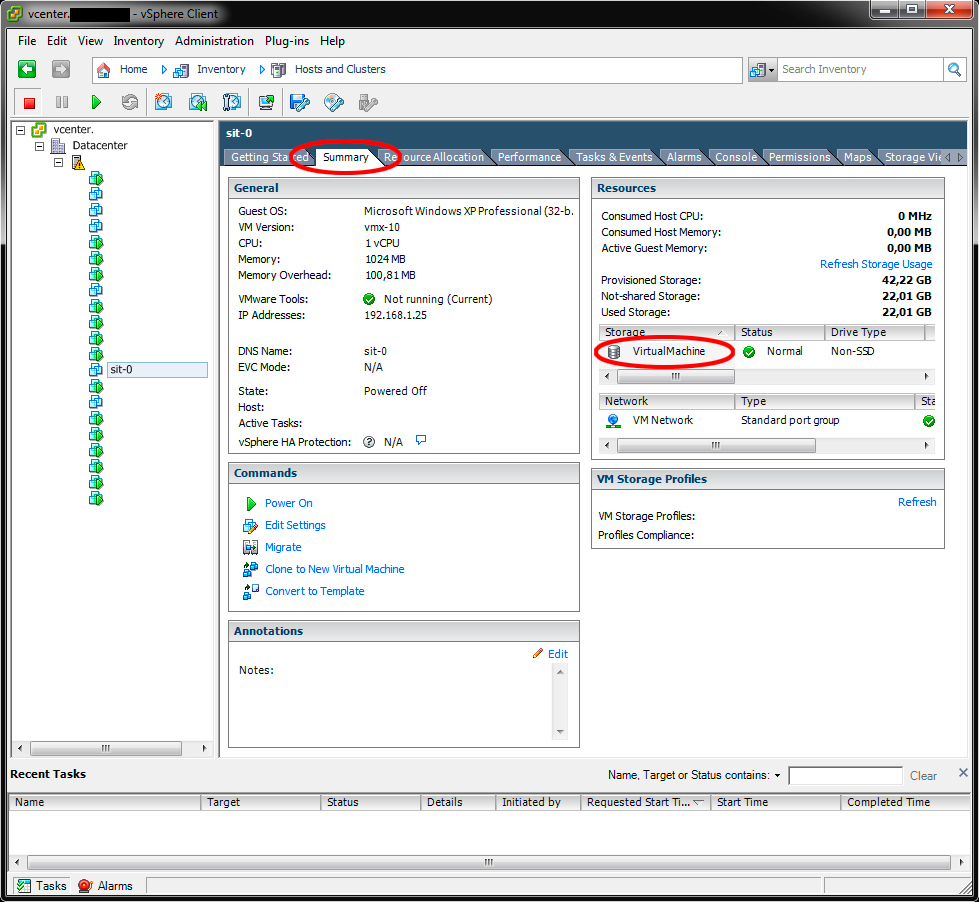Click the warning host icon under Datacenter
The image size is (979, 902).
78,163
